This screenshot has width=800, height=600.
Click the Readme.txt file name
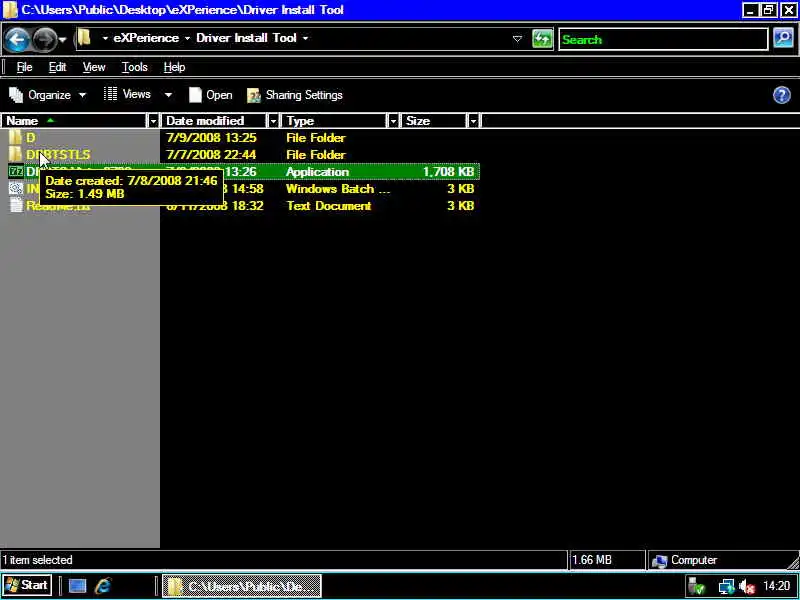(58, 206)
